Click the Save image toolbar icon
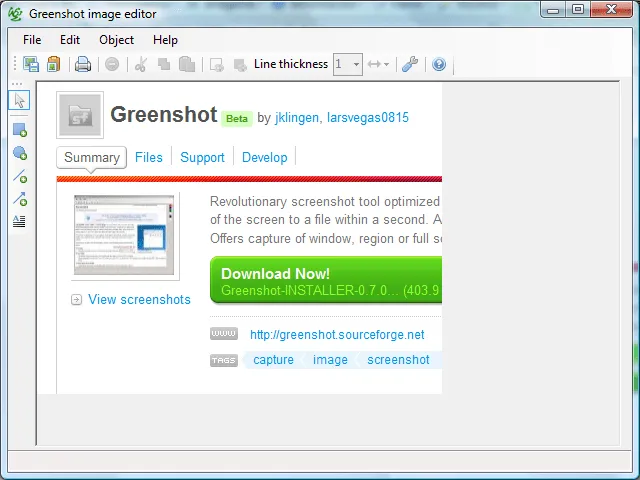This screenshot has width=640, height=480. [x=31, y=64]
